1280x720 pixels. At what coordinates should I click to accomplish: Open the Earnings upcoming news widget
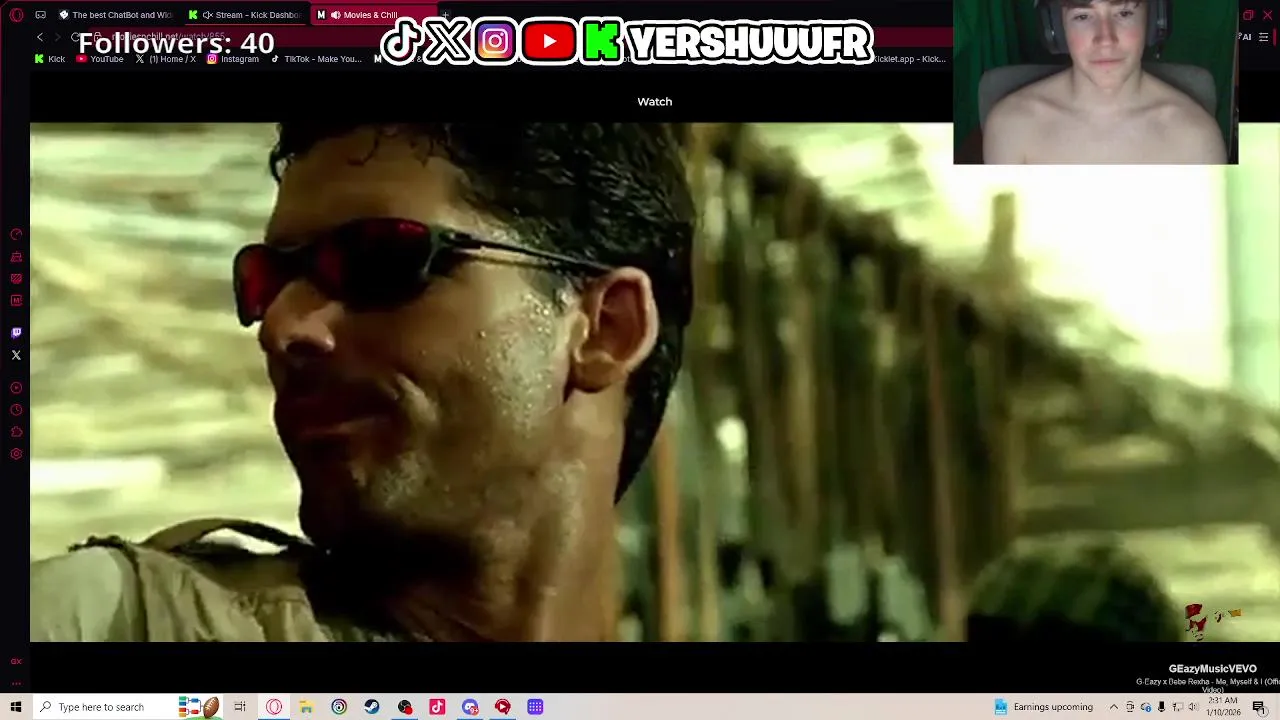pyautogui.click(x=1044, y=707)
